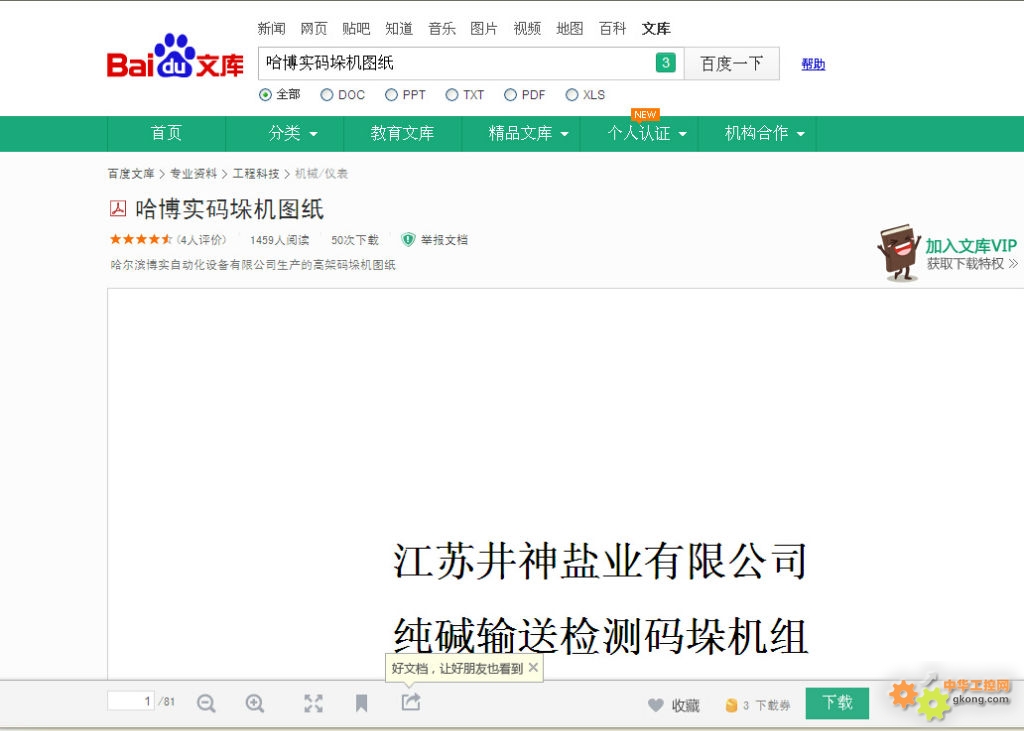Zoom out the document view
1024x731 pixels.
point(206,704)
